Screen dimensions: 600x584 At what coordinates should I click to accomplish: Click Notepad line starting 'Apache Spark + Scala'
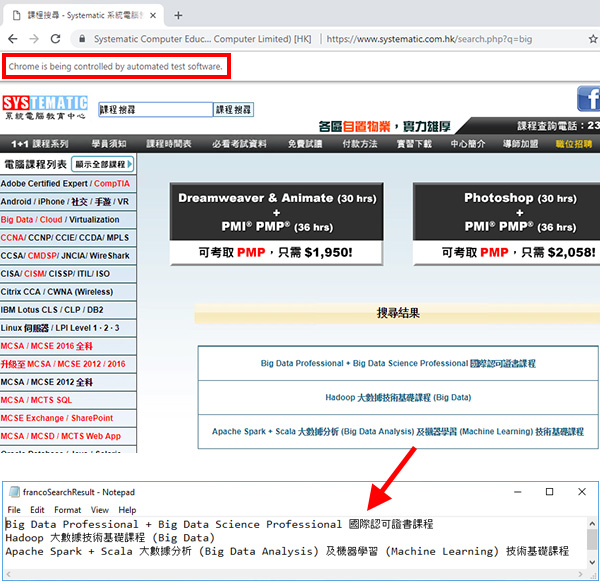click(x=287, y=551)
